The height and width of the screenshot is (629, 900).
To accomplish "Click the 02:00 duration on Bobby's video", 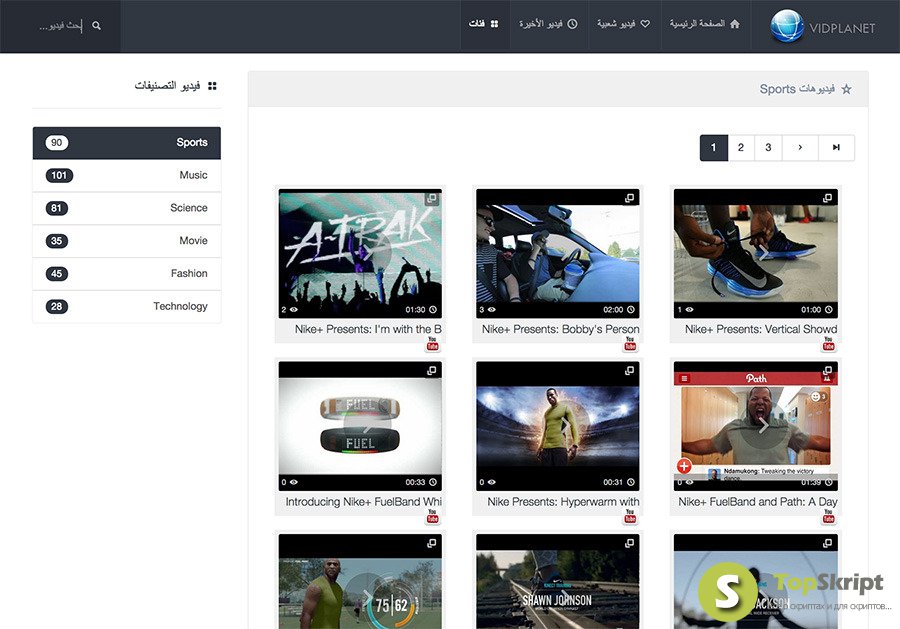I will click(613, 310).
